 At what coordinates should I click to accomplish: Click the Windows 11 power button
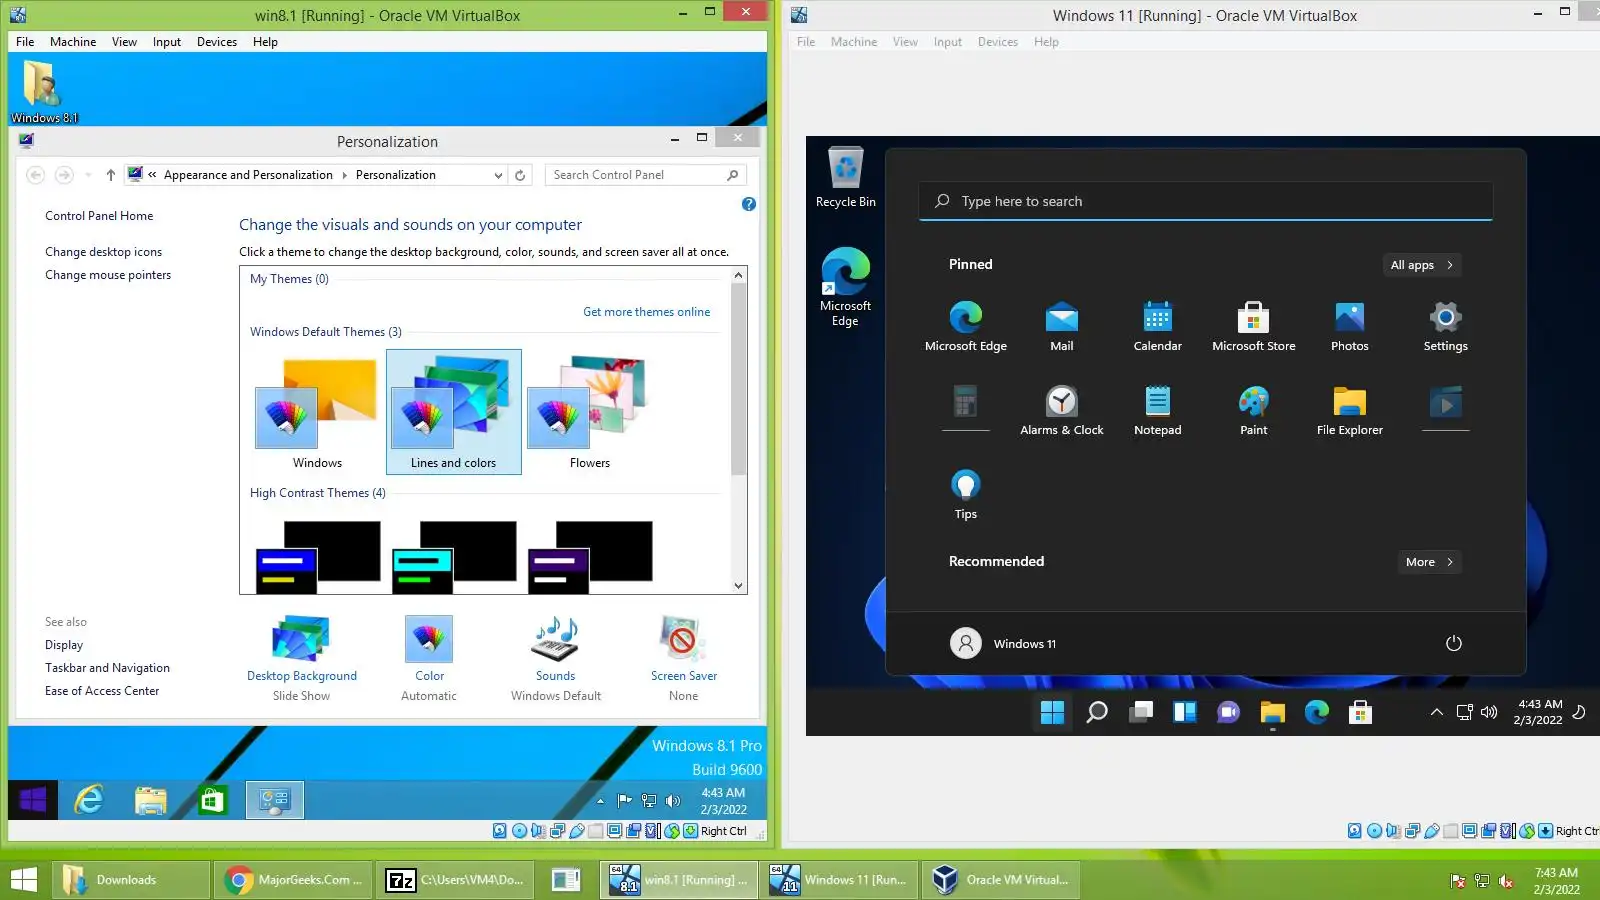pos(1454,643)
